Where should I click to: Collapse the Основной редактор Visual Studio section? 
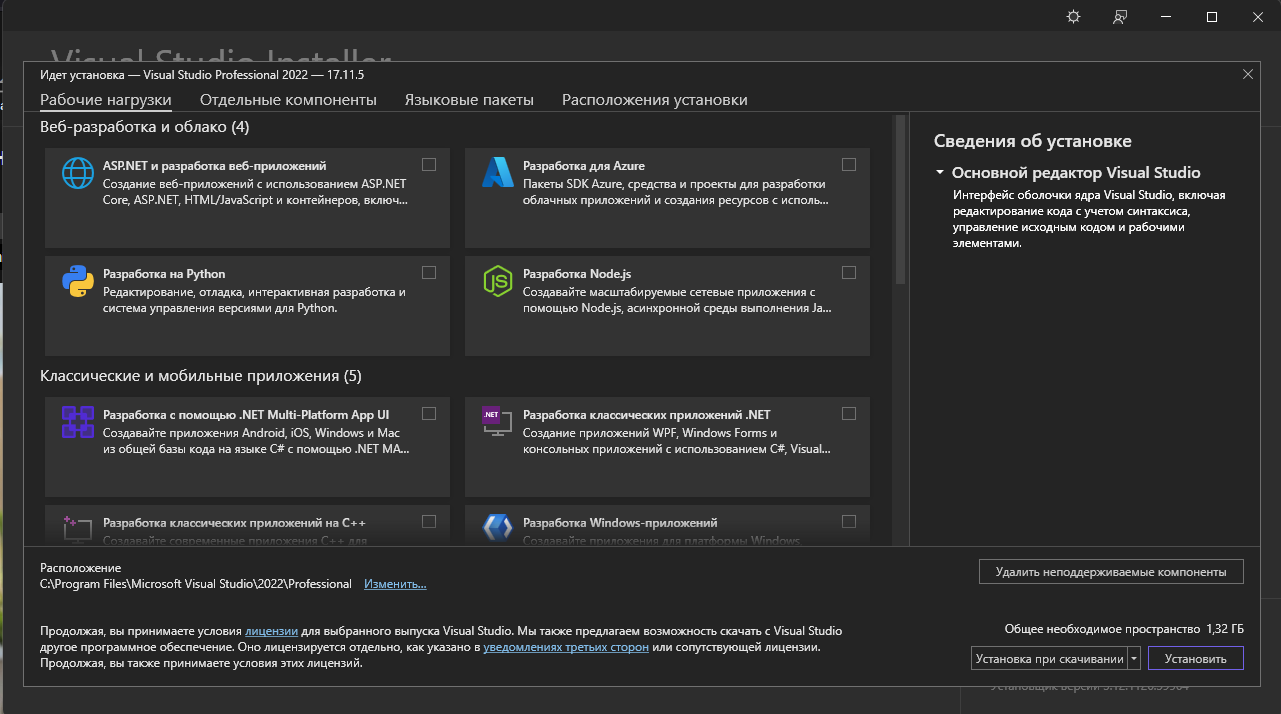[940, 173]
